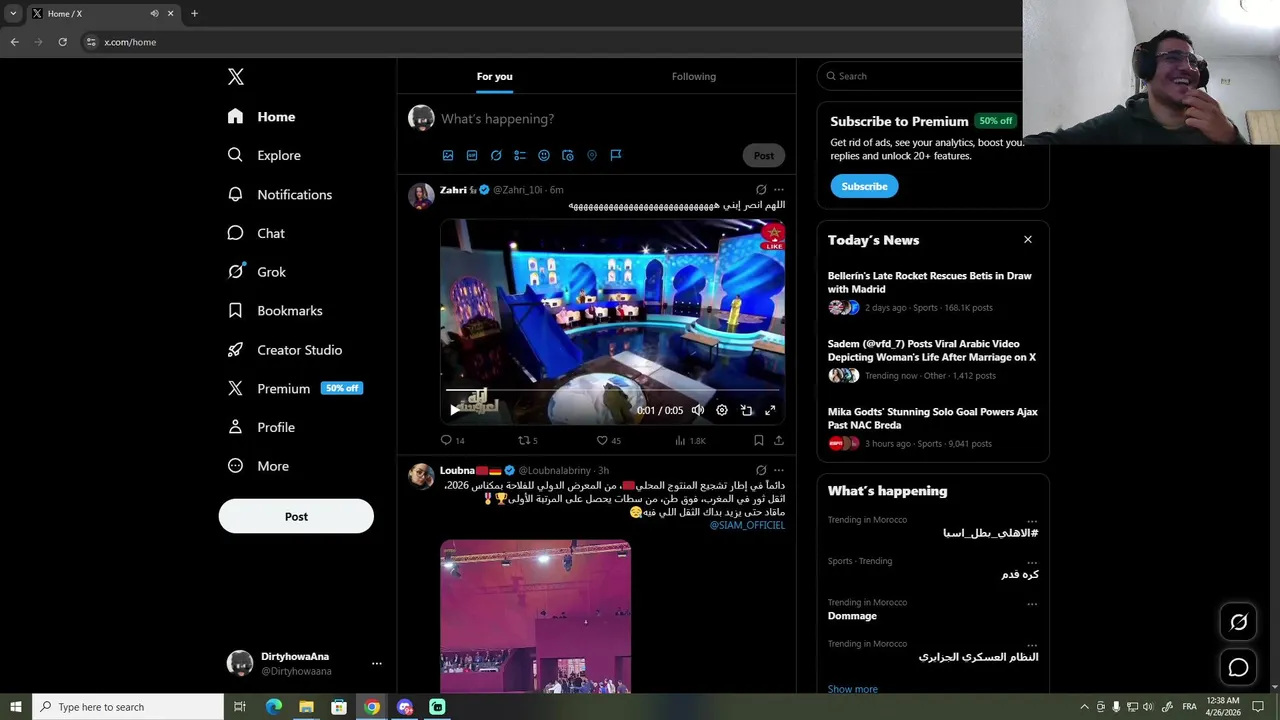Switch to the For you tab

tap(494, 76)
